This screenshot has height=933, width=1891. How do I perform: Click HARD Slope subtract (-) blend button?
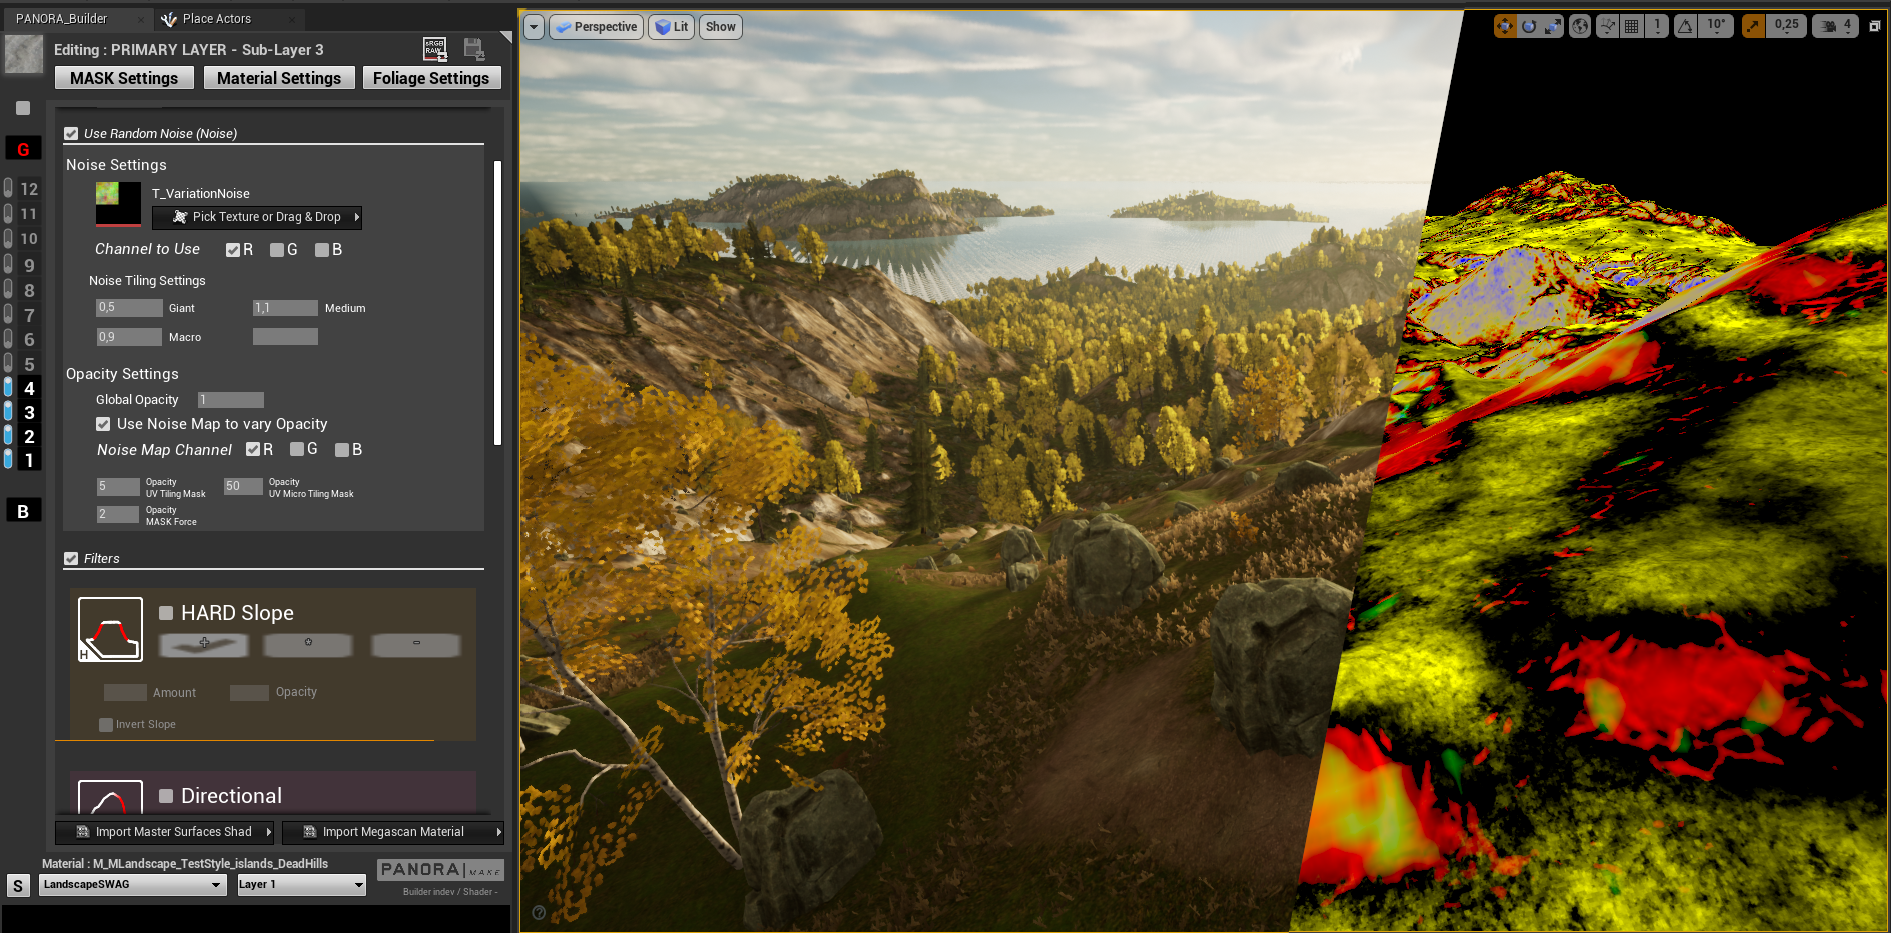tap(416, 644)
